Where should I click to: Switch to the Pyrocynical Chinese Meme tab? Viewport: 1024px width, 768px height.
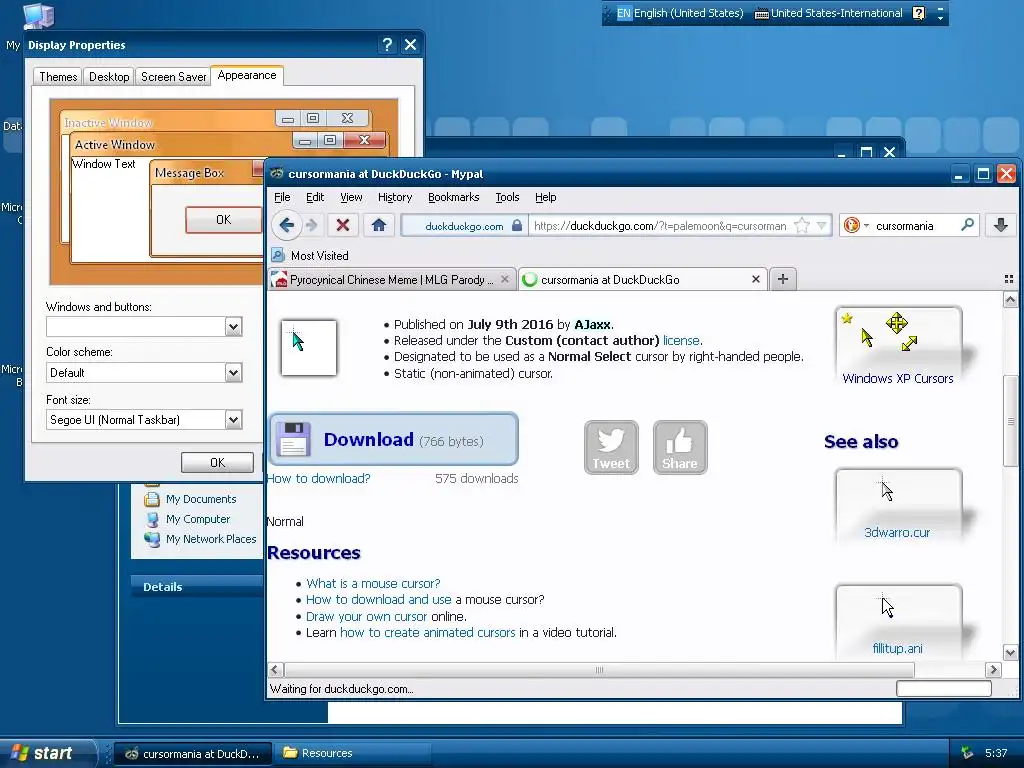pos(393,280)
